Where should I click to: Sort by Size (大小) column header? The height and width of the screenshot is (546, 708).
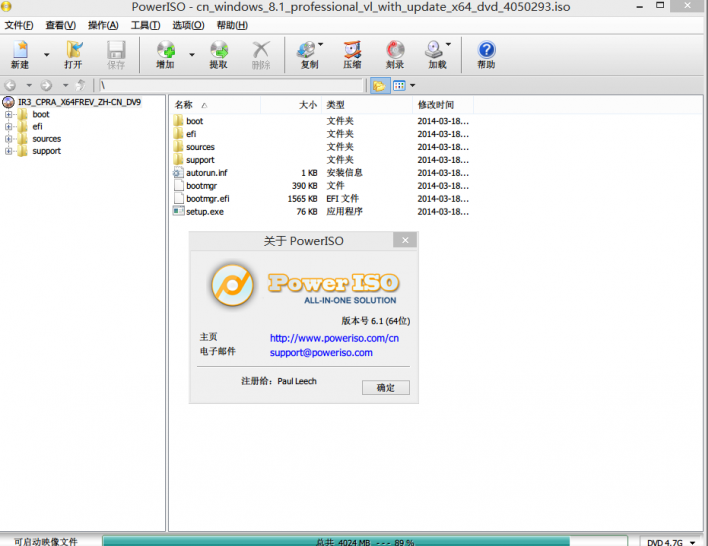291,105
